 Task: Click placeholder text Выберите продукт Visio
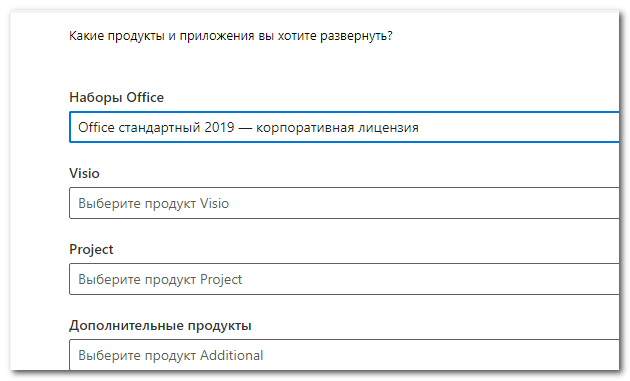153,203
